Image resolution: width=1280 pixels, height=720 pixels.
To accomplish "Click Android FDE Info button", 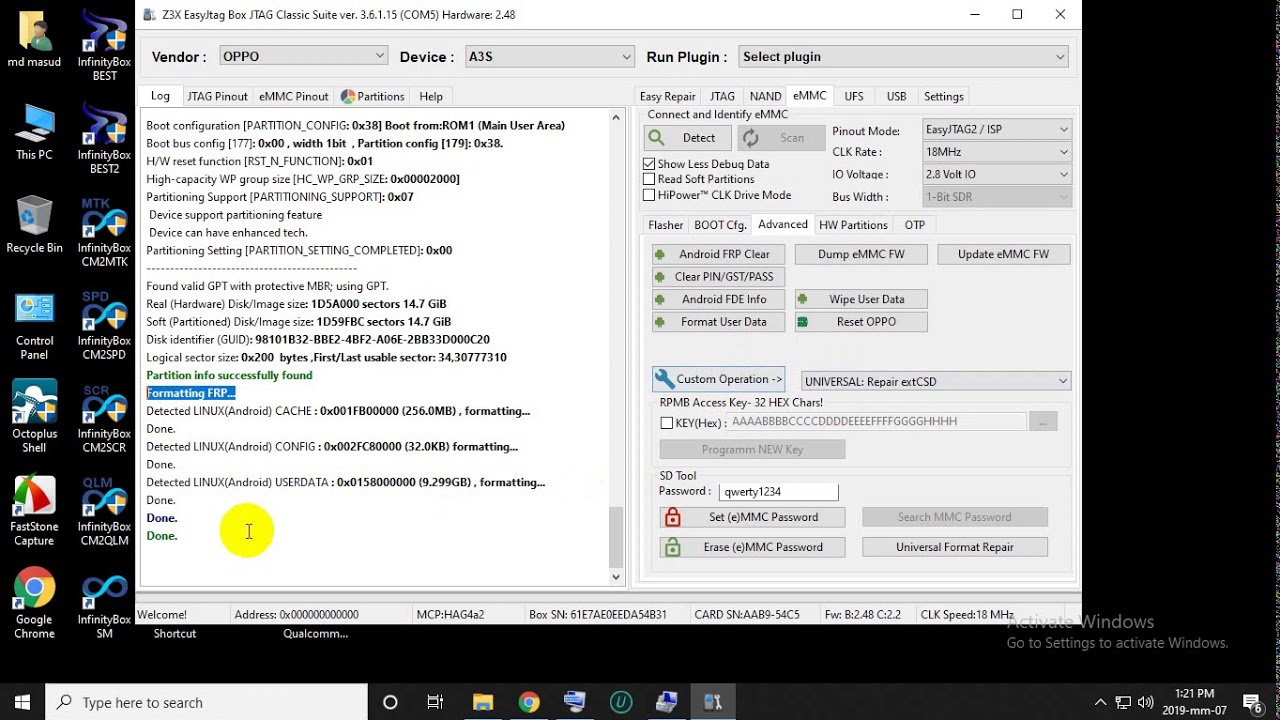I will (x=718, y=299).
